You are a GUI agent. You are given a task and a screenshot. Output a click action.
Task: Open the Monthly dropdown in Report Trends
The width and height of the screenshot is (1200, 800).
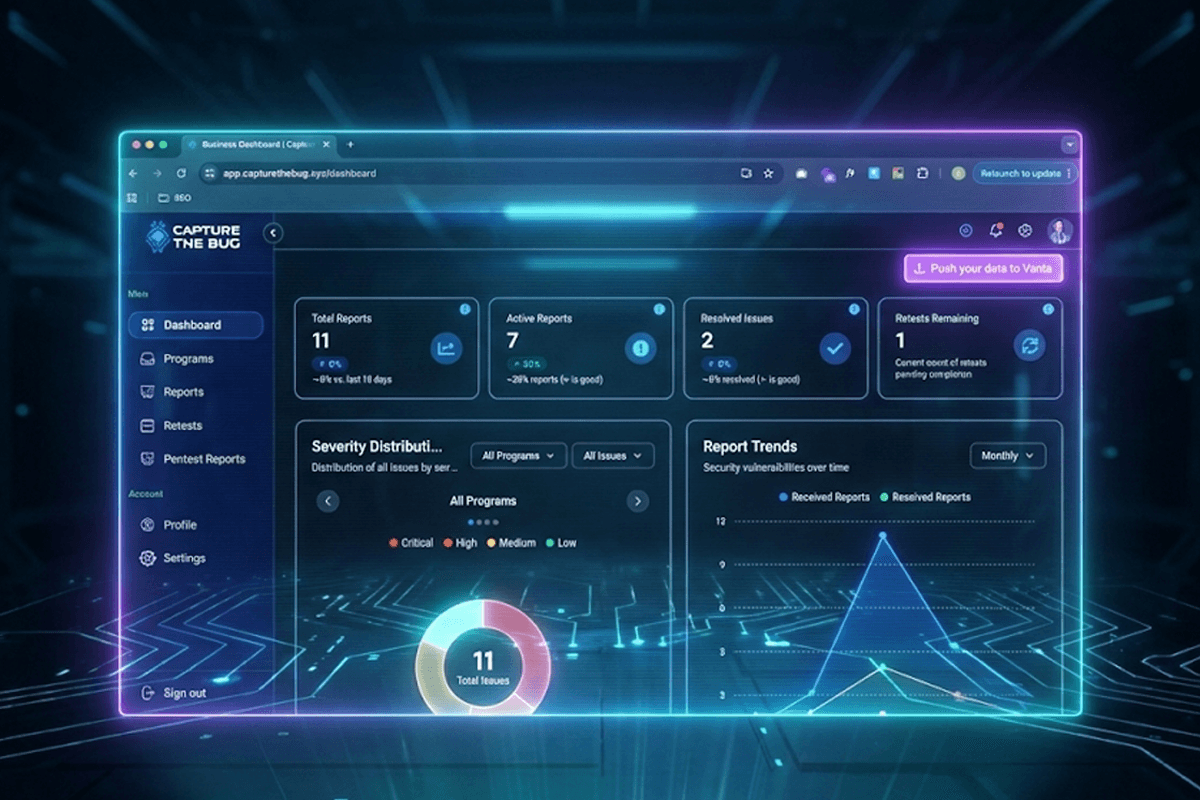point(1008,456)
